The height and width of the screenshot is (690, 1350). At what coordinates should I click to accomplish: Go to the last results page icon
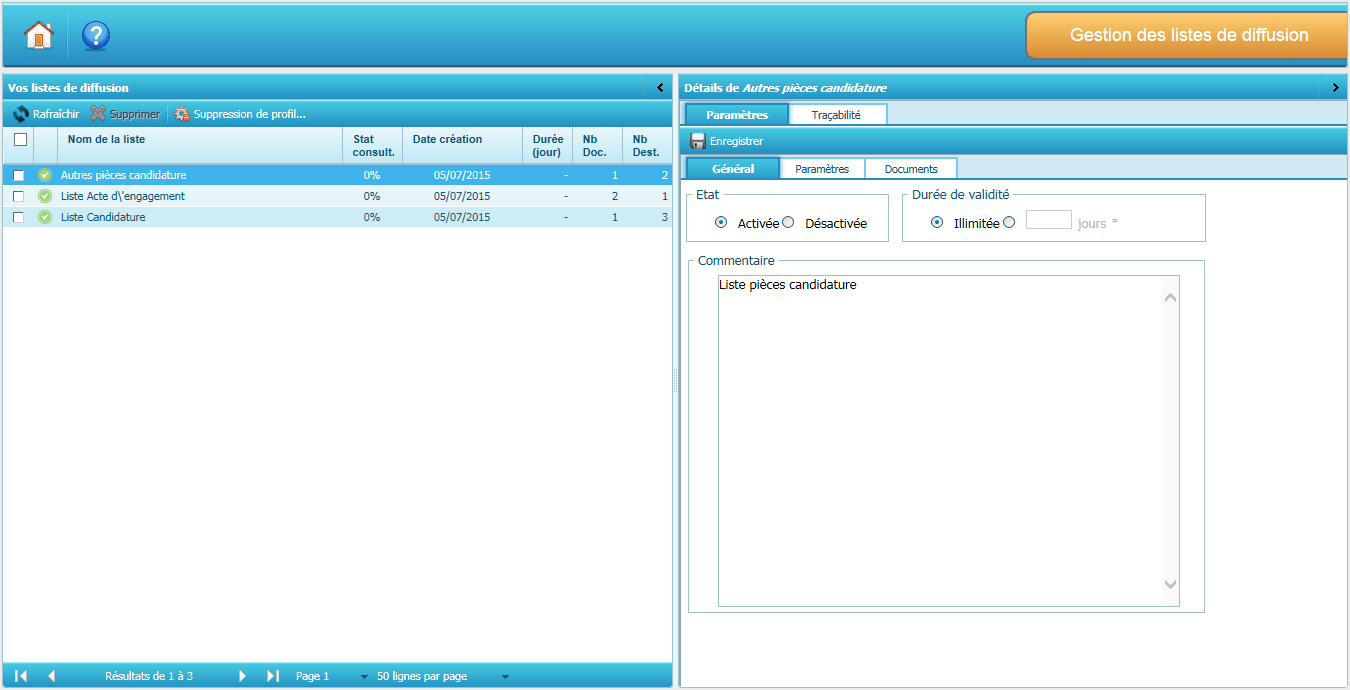pyautogui.click(x=273, y=676)
